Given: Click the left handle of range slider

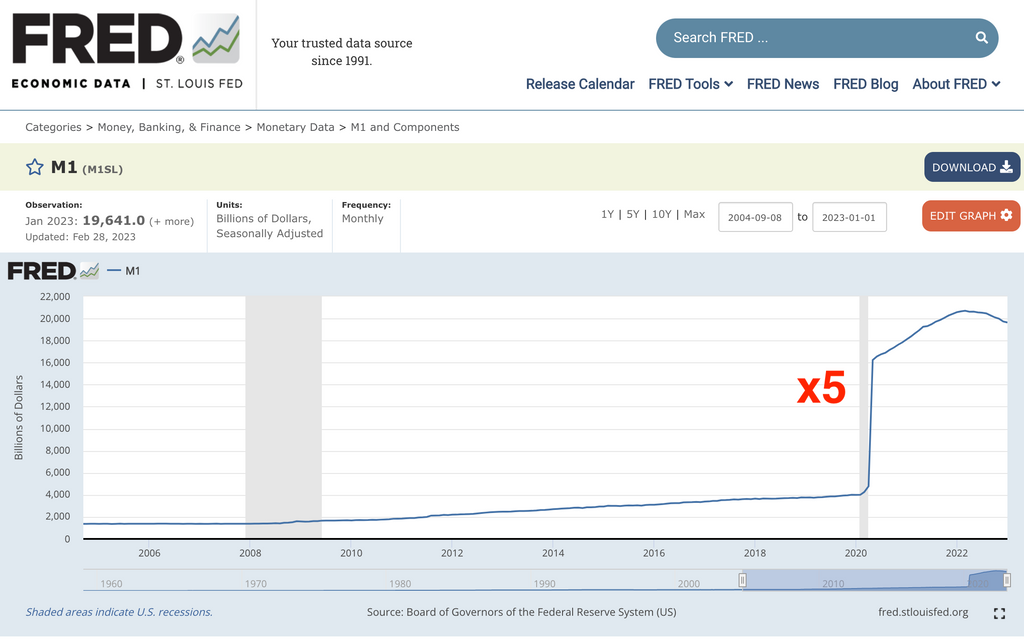Looking at the screenshot, I should pos(743,581).
